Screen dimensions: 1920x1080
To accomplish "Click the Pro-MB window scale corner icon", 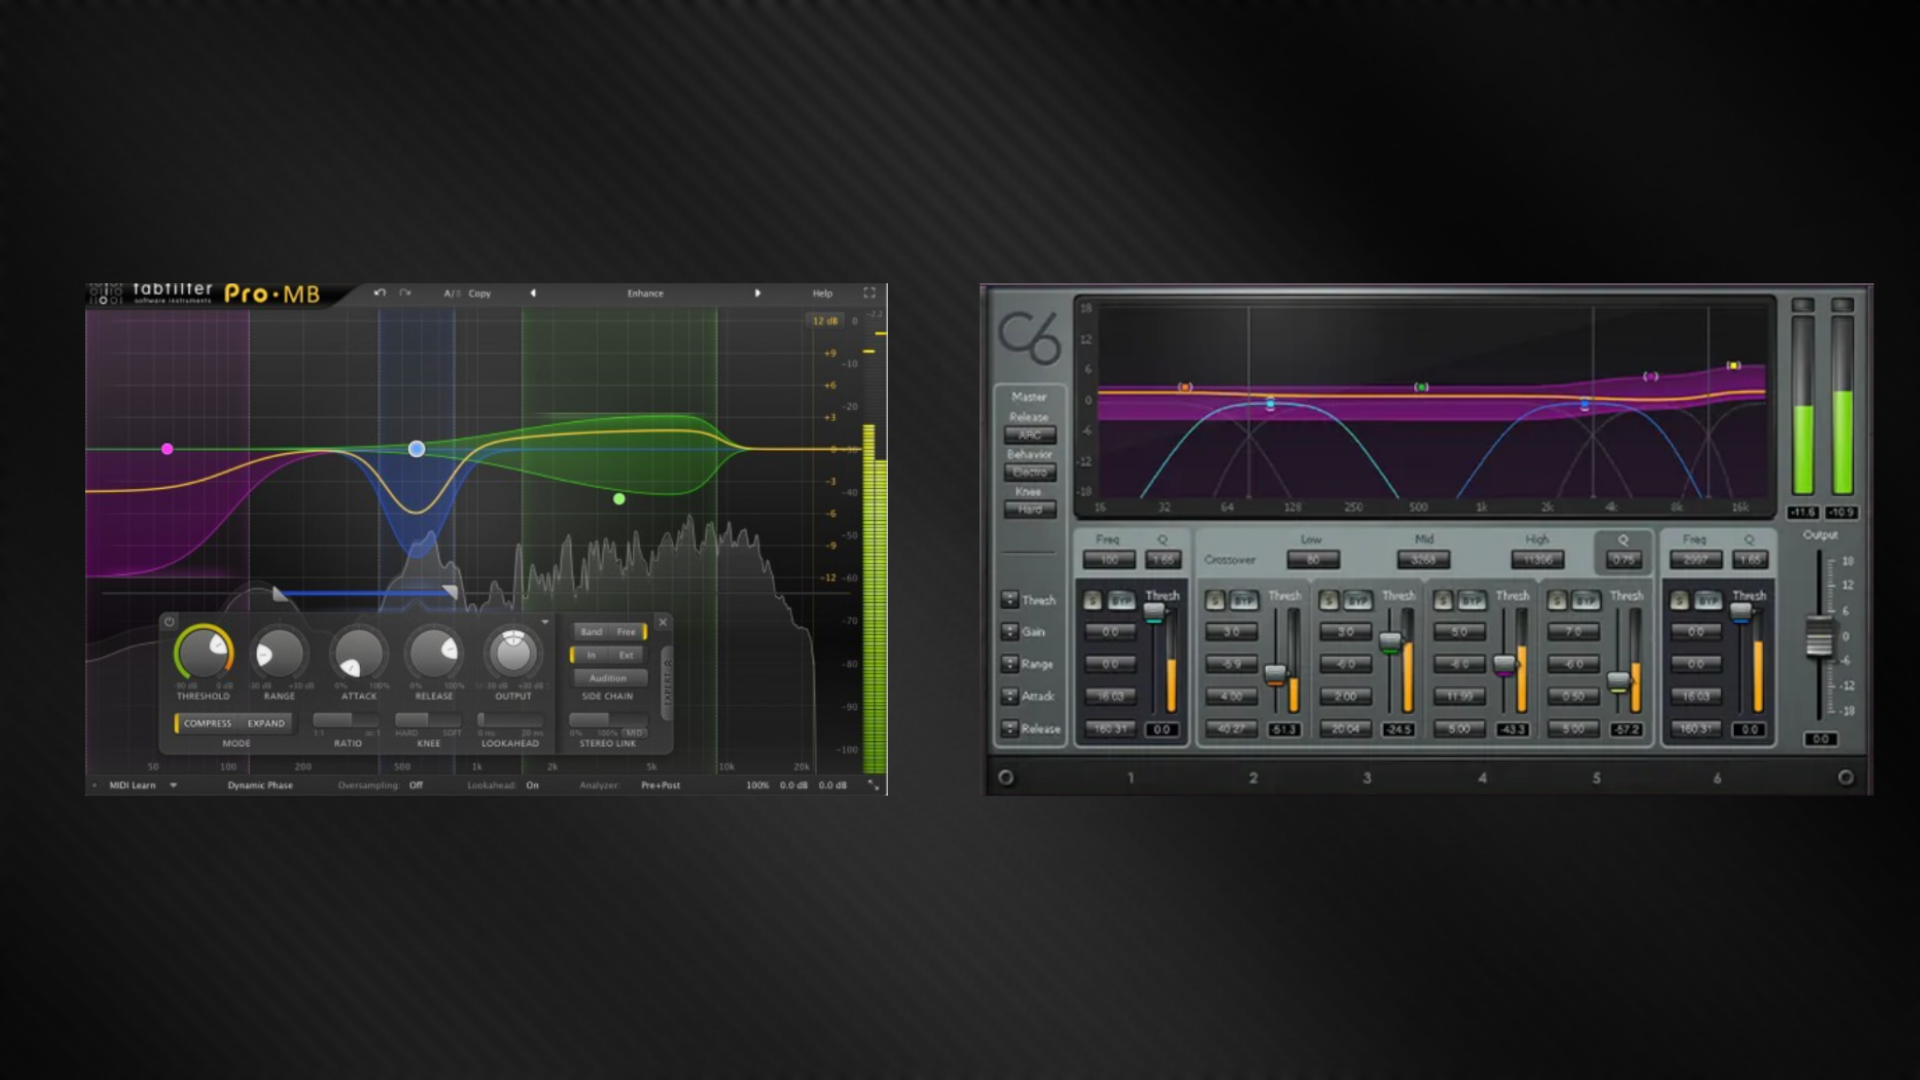I will pyautogui.click(x=873, y=785).
